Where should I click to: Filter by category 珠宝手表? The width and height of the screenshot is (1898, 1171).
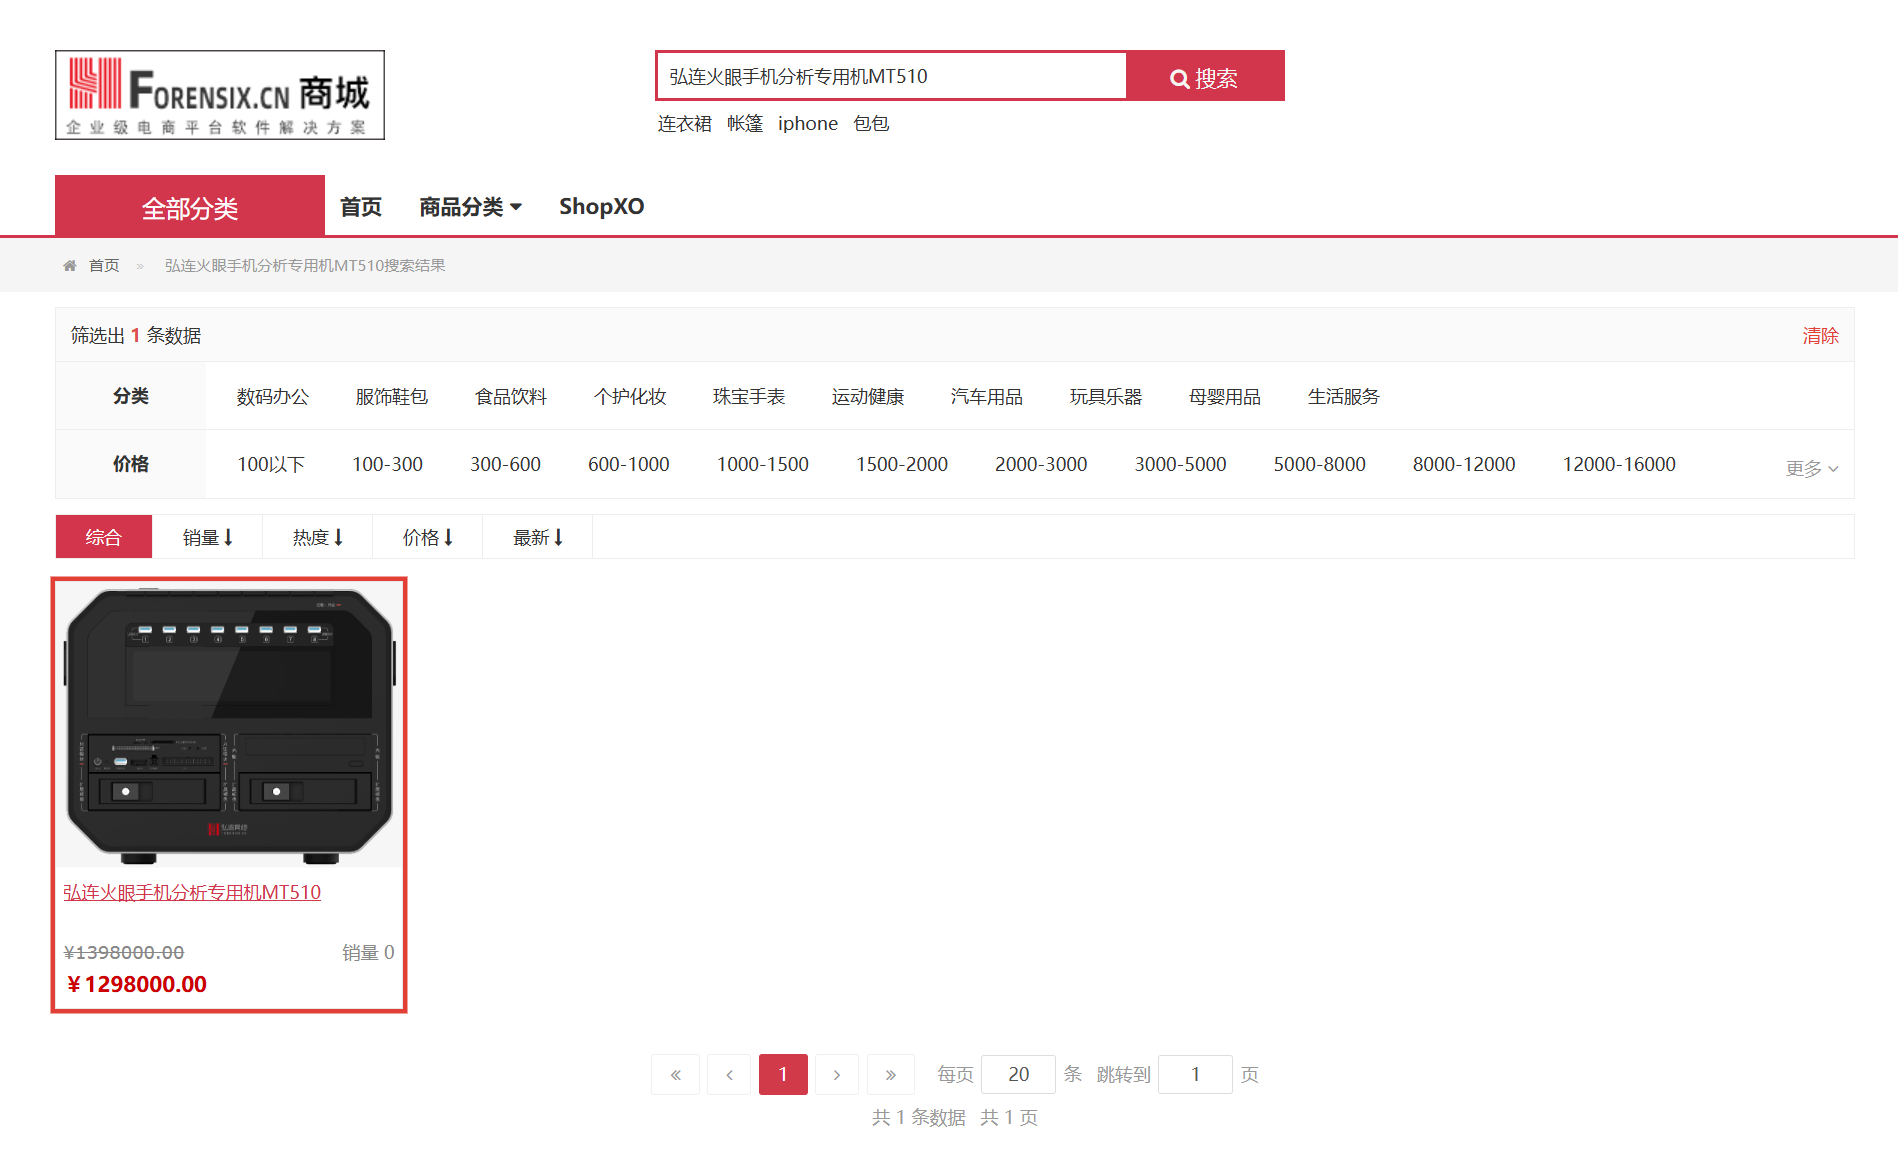(749, 397)
